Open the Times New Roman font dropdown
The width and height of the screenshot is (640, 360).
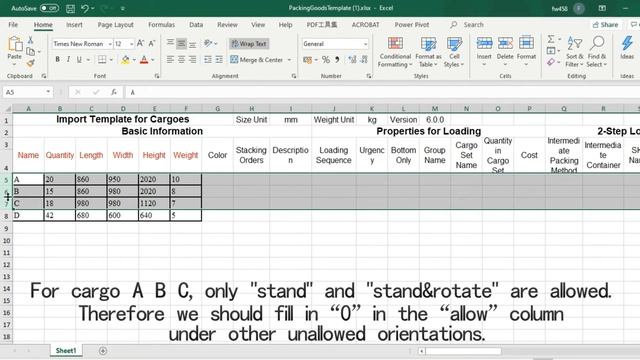pos(110,44)
